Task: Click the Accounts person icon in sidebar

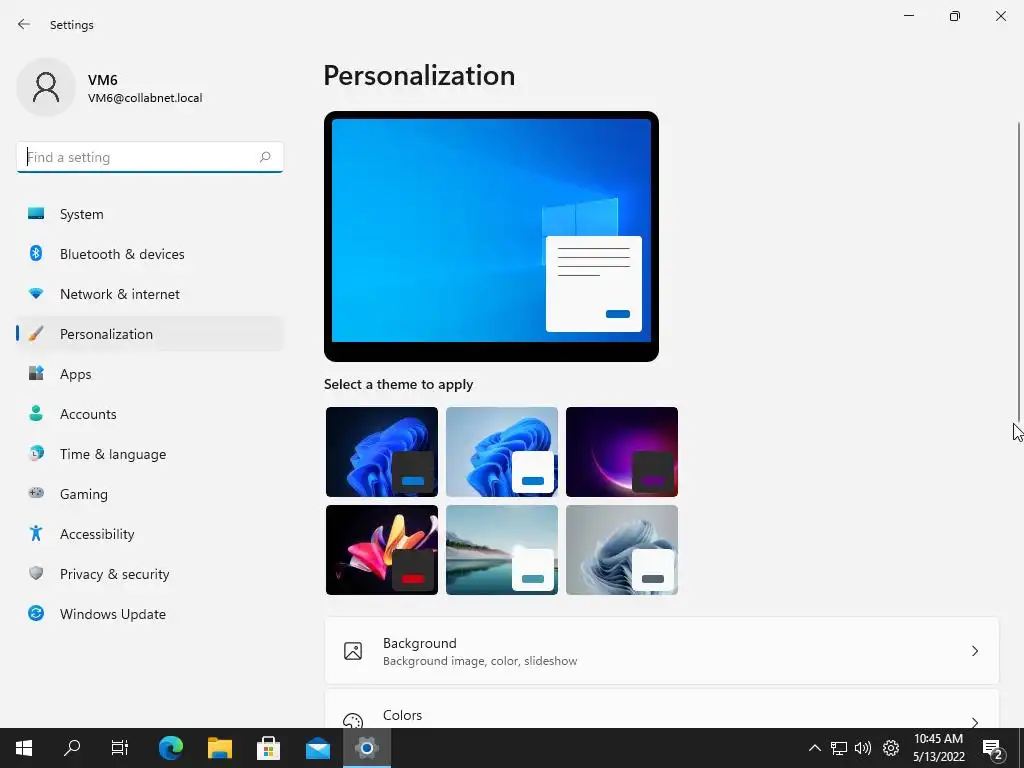Action: (36, 413)
